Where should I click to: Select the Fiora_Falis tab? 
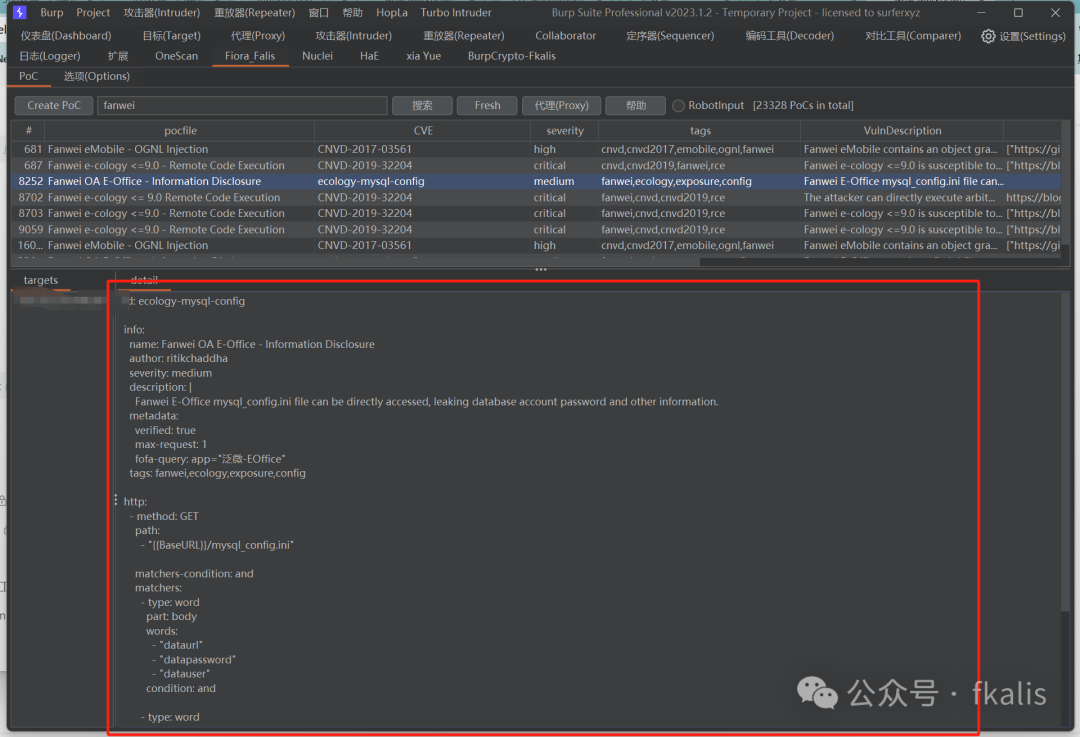(249, 56)
